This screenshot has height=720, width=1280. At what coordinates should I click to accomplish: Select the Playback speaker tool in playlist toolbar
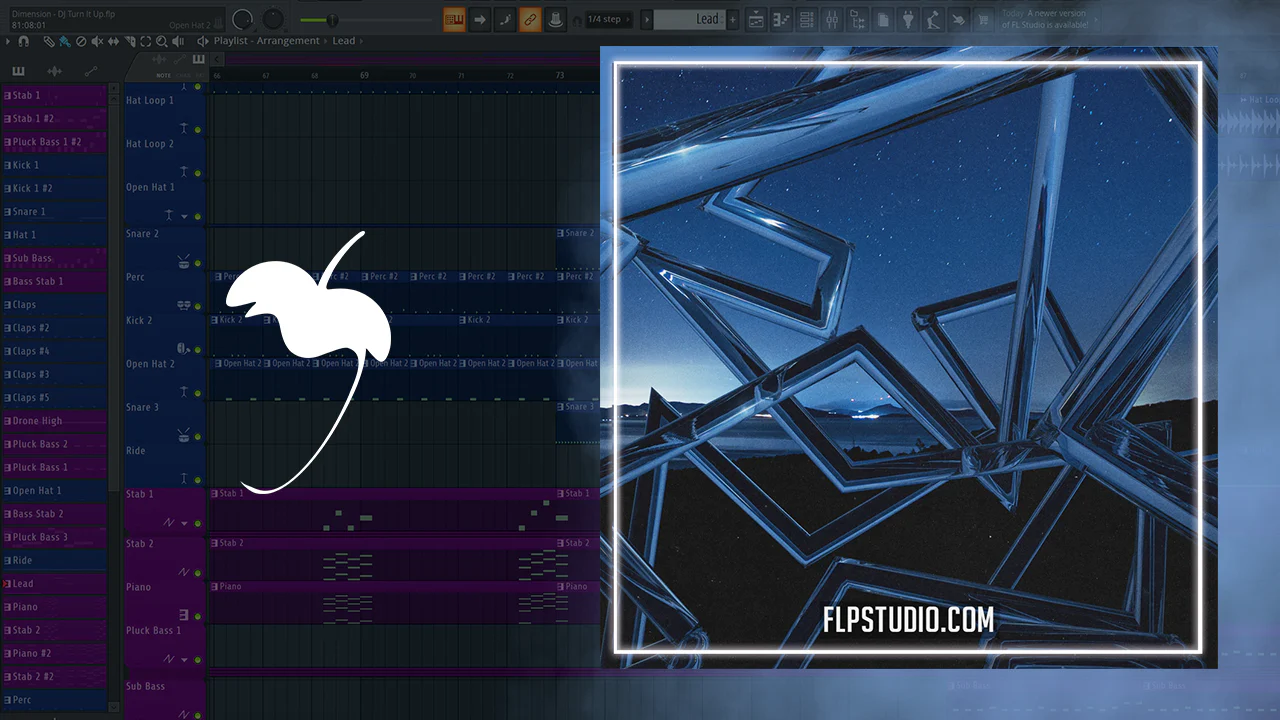click(177, 41)
